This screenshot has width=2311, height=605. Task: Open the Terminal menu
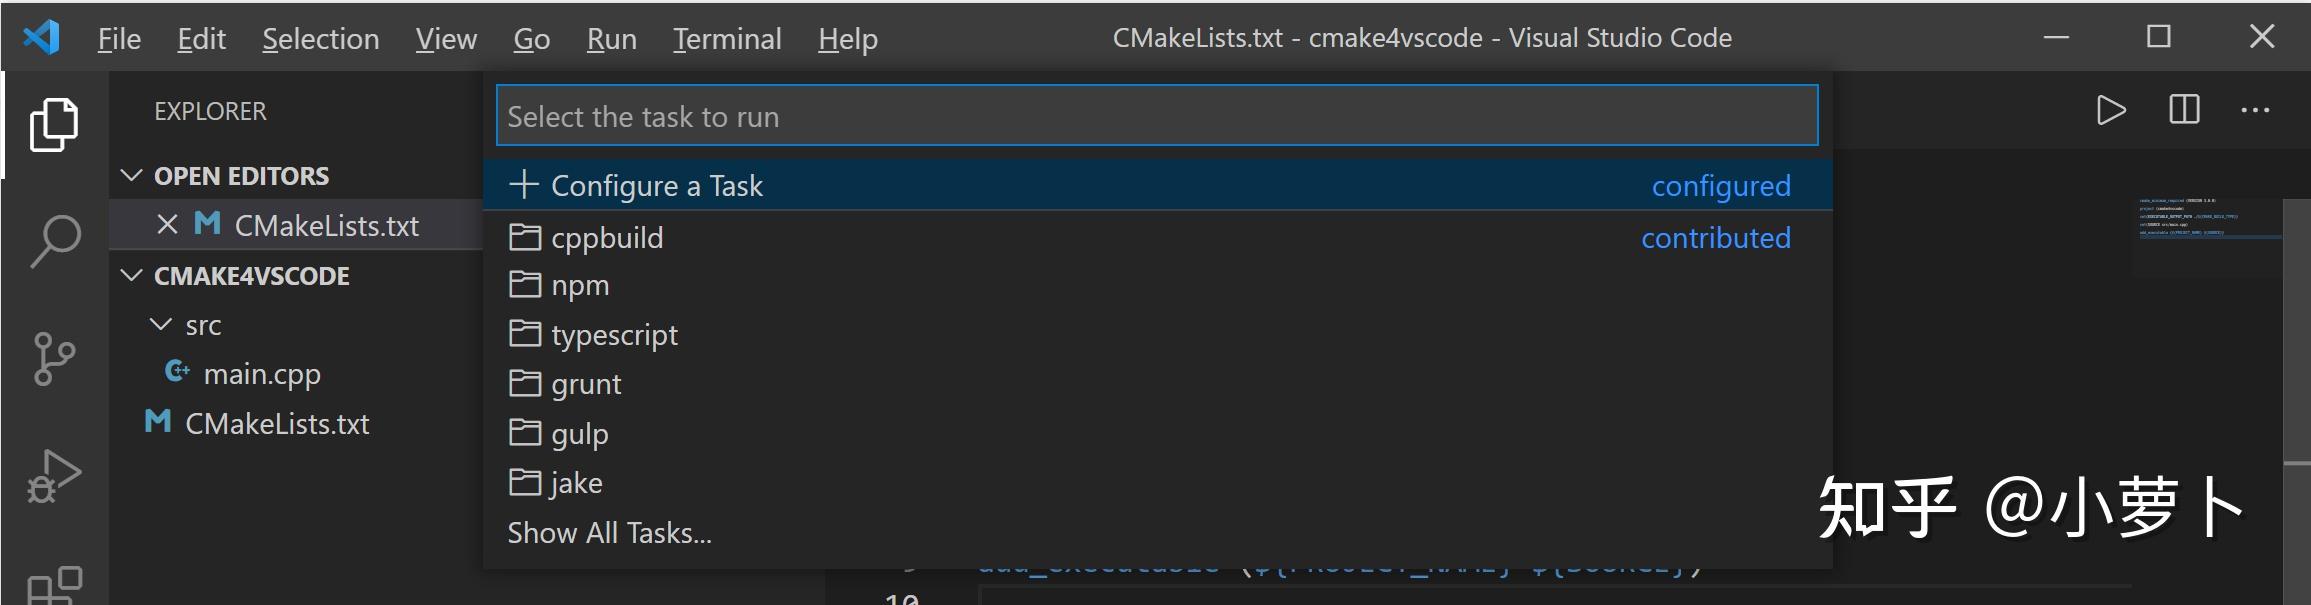(727, 38)
